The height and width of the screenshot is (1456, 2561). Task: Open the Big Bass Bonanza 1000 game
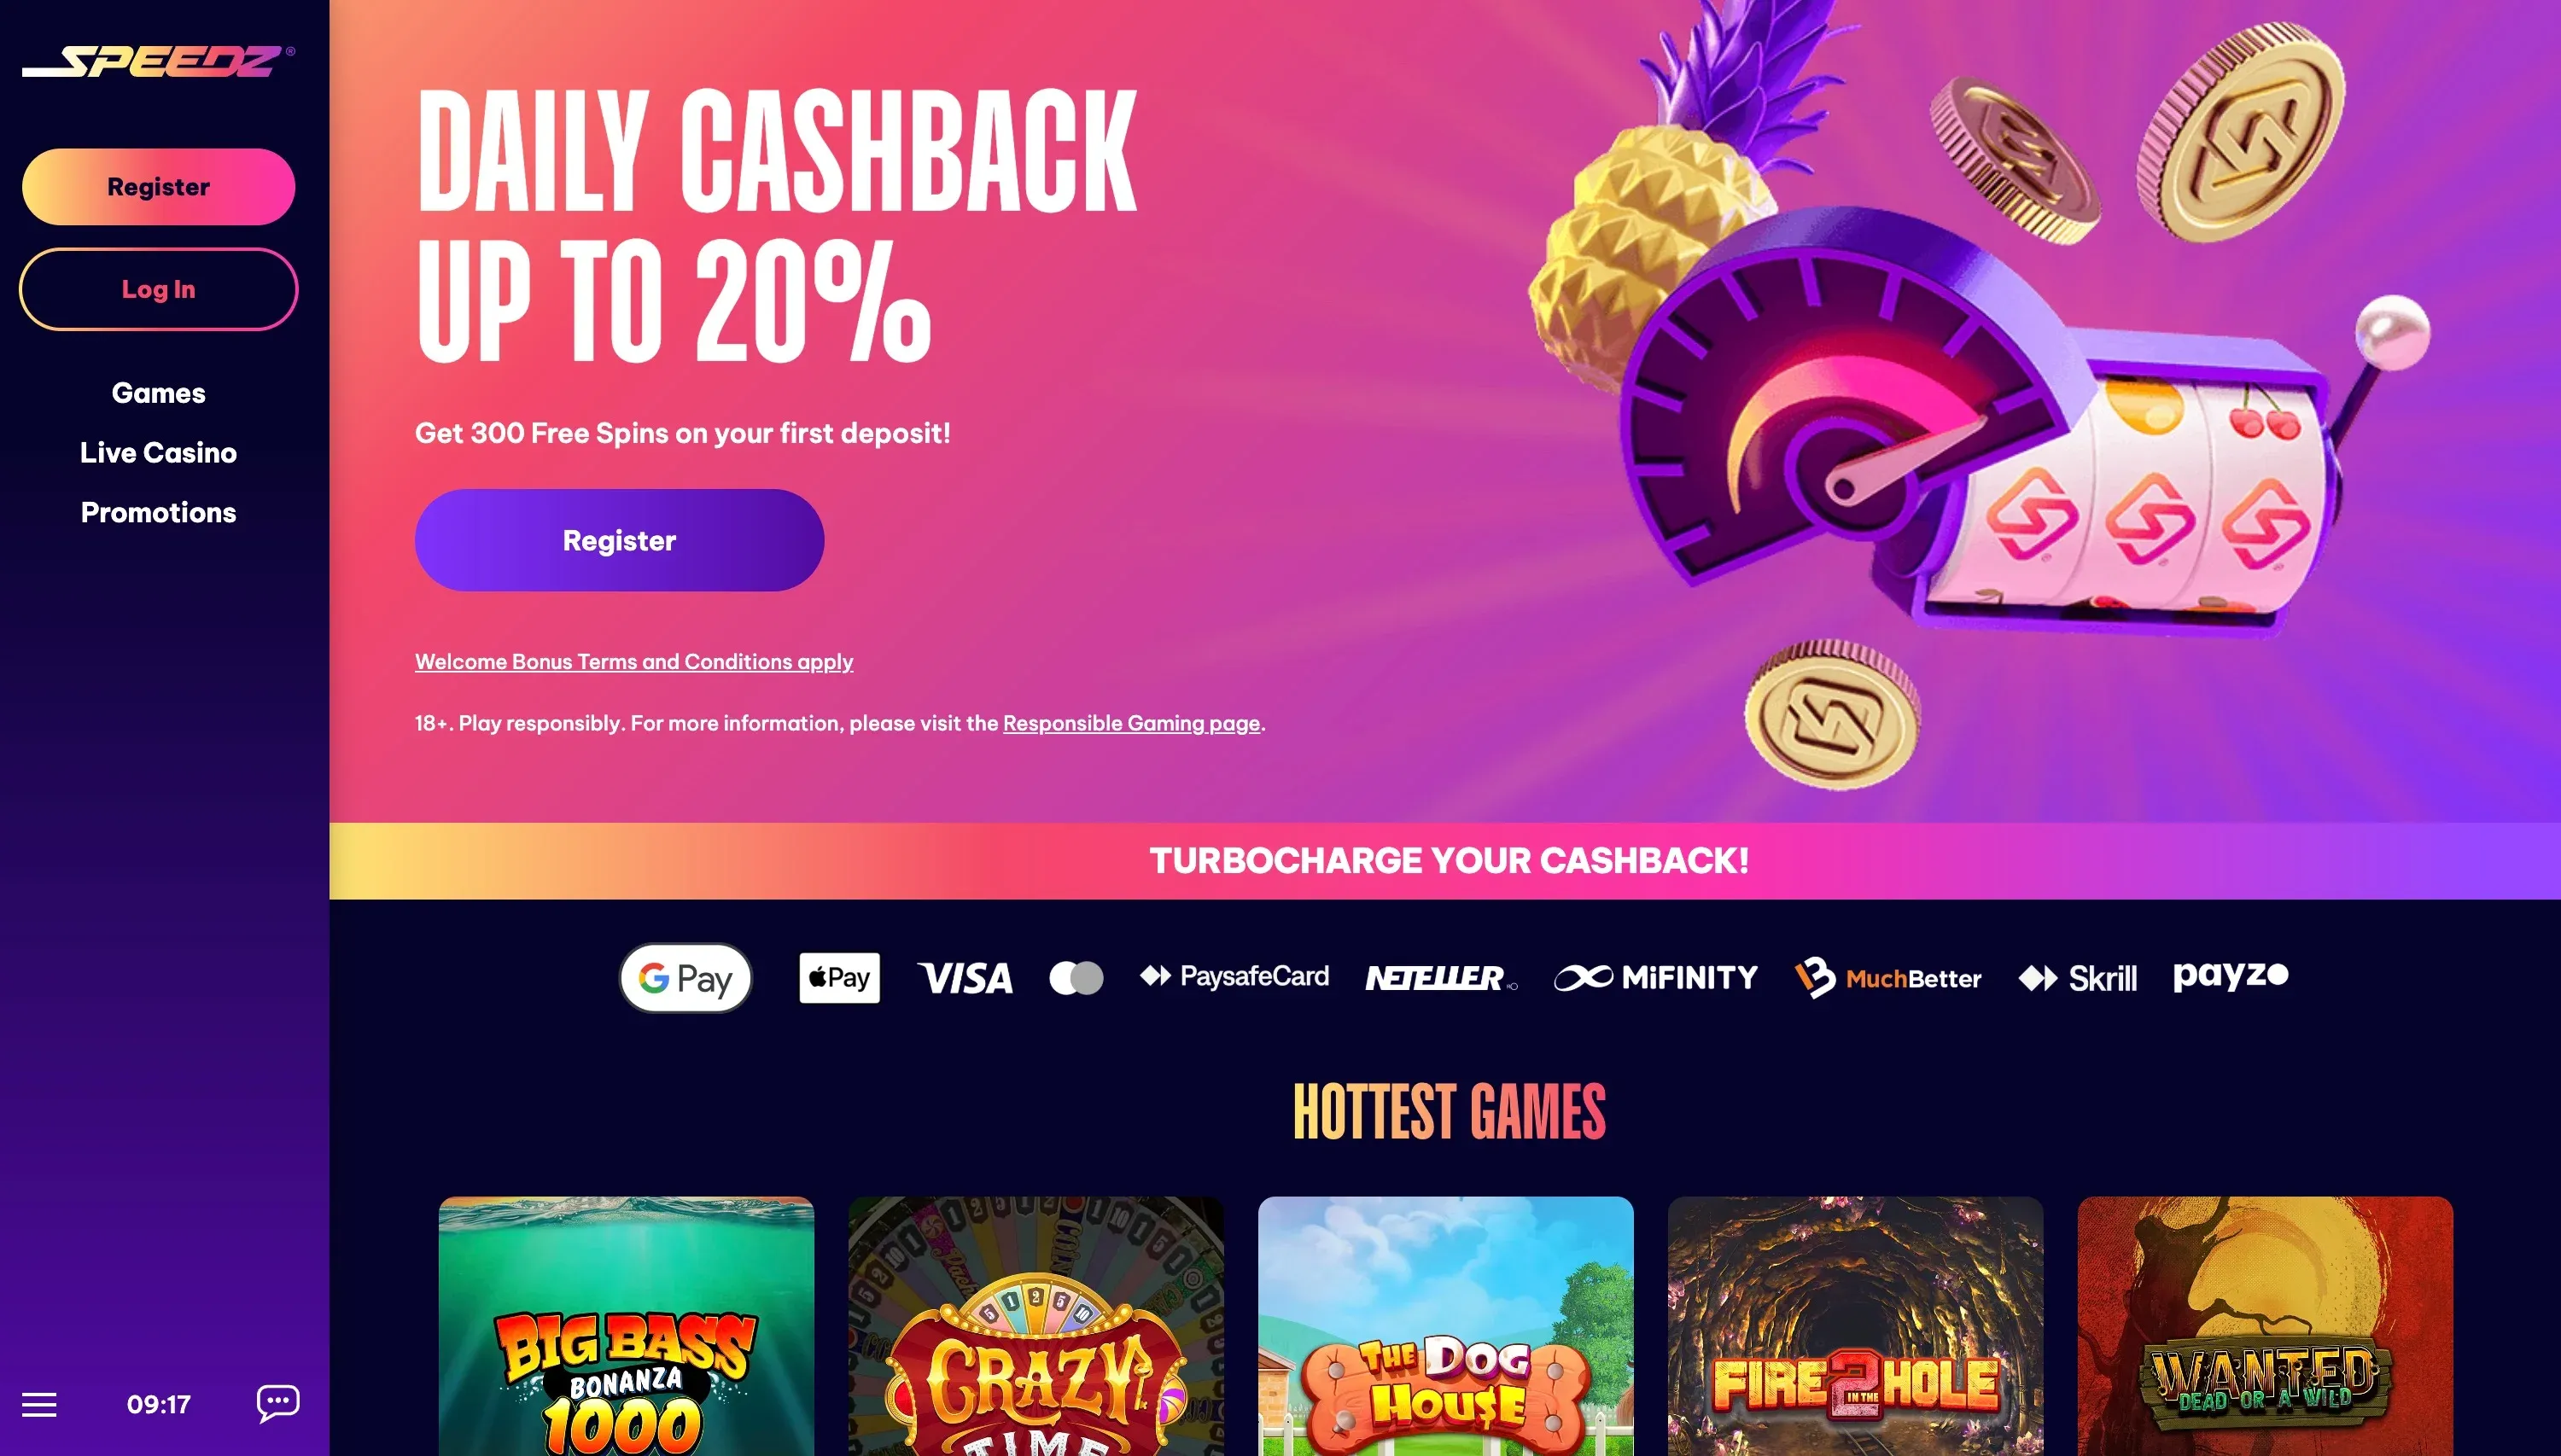[x=626, y=1326]
